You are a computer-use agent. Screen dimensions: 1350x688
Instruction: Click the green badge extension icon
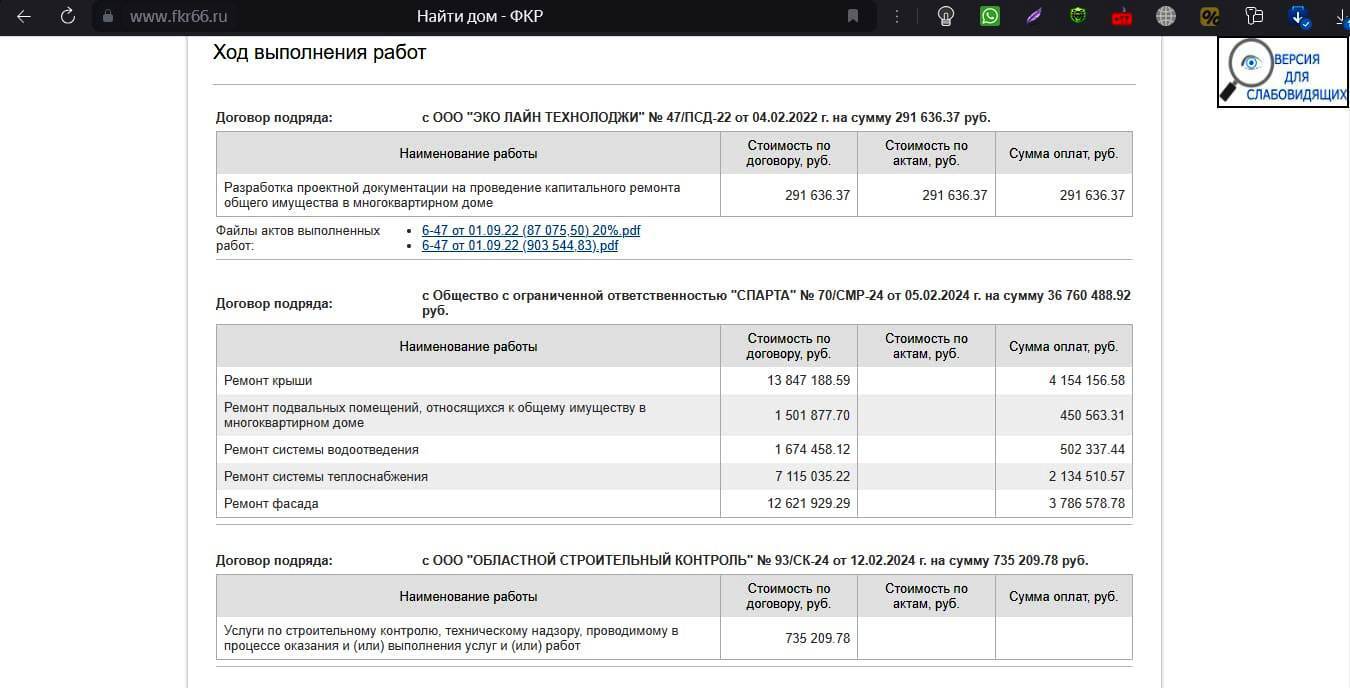coord(1078,16)
